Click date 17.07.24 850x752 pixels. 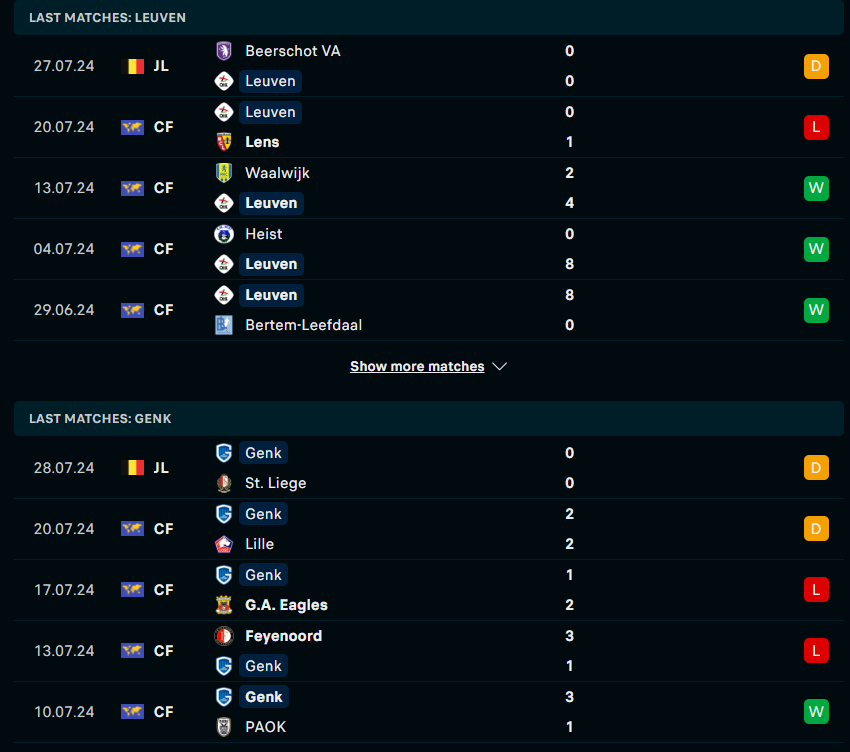pyautogui.click(x=64, y=590)
